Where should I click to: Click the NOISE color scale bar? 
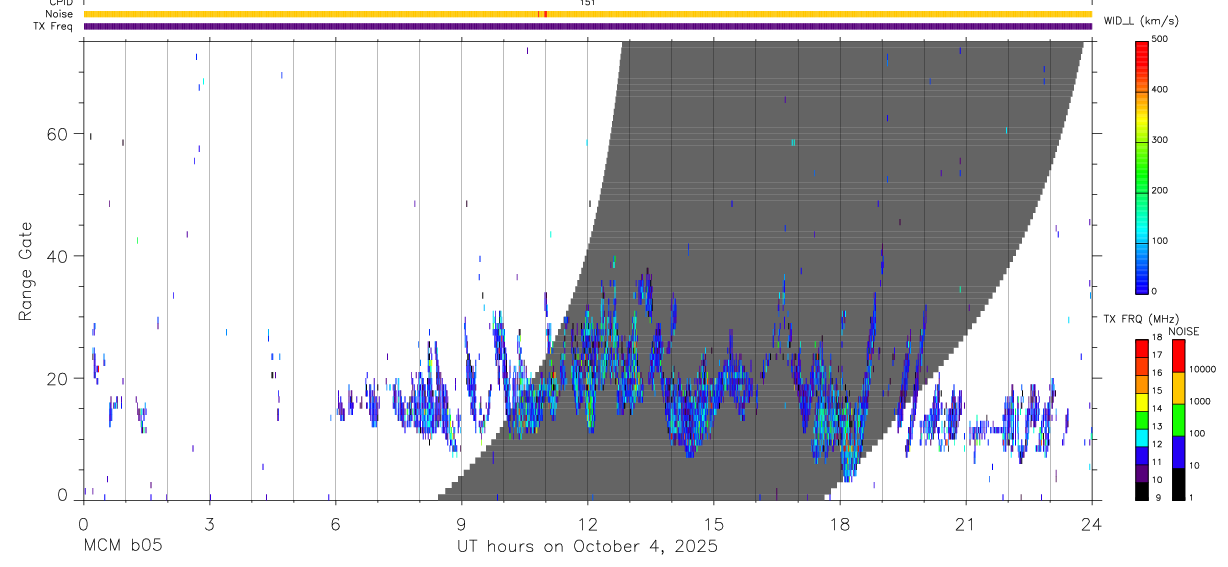click(x=1179, y=419)
